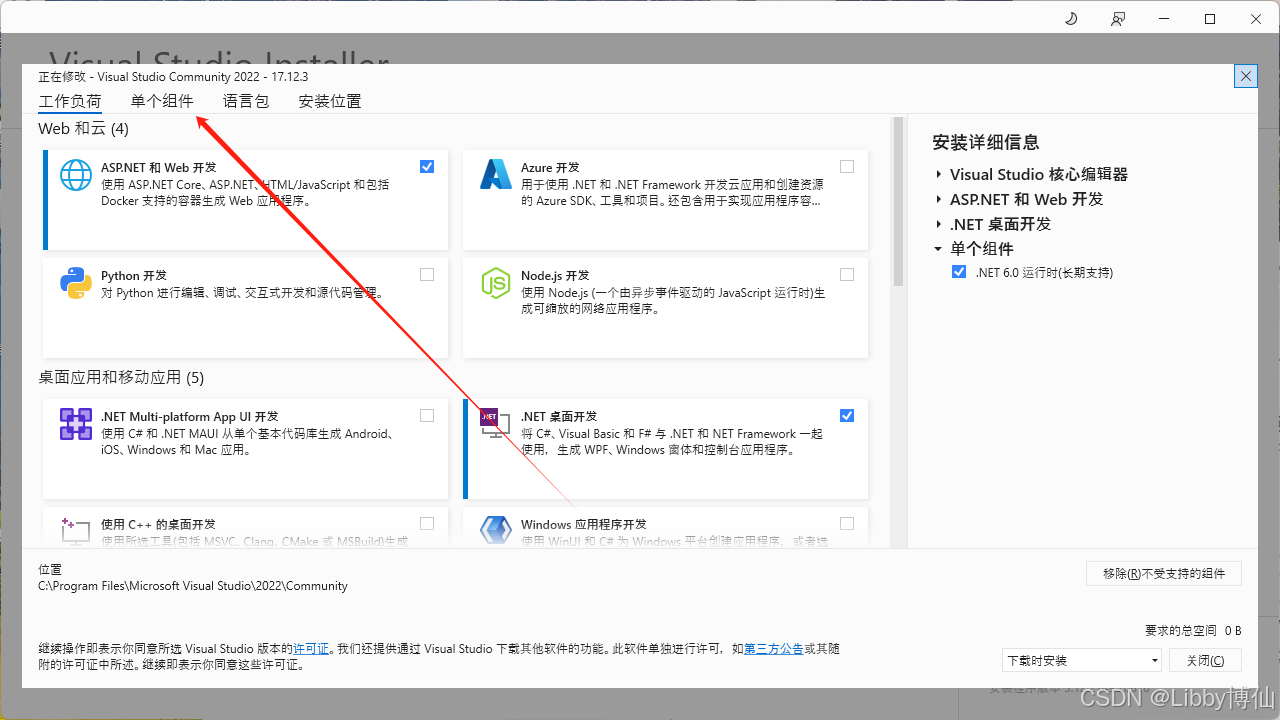Open the 许可证 link
The image size is (1280, 720).
(x=311, y=649)
